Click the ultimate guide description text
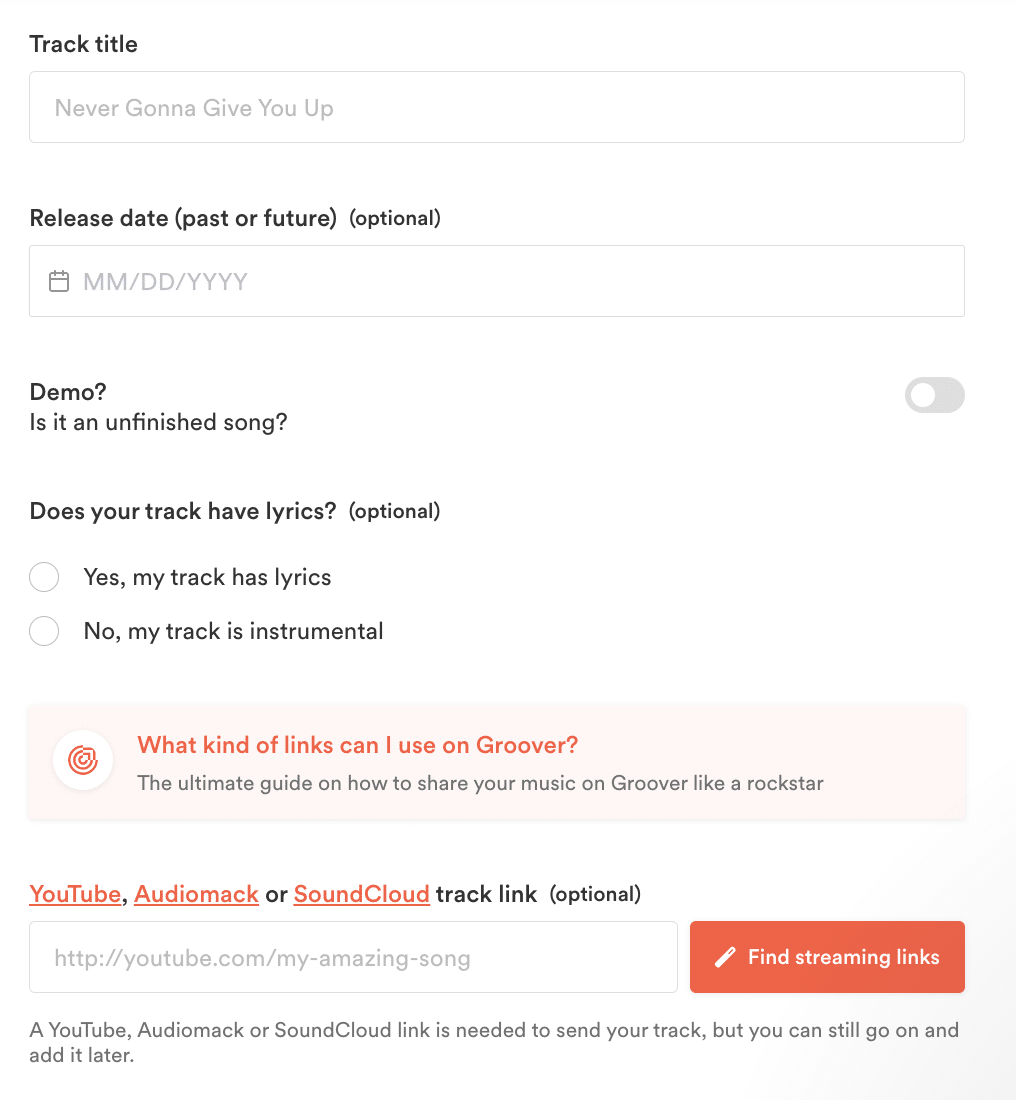 [x=481, y=783]
